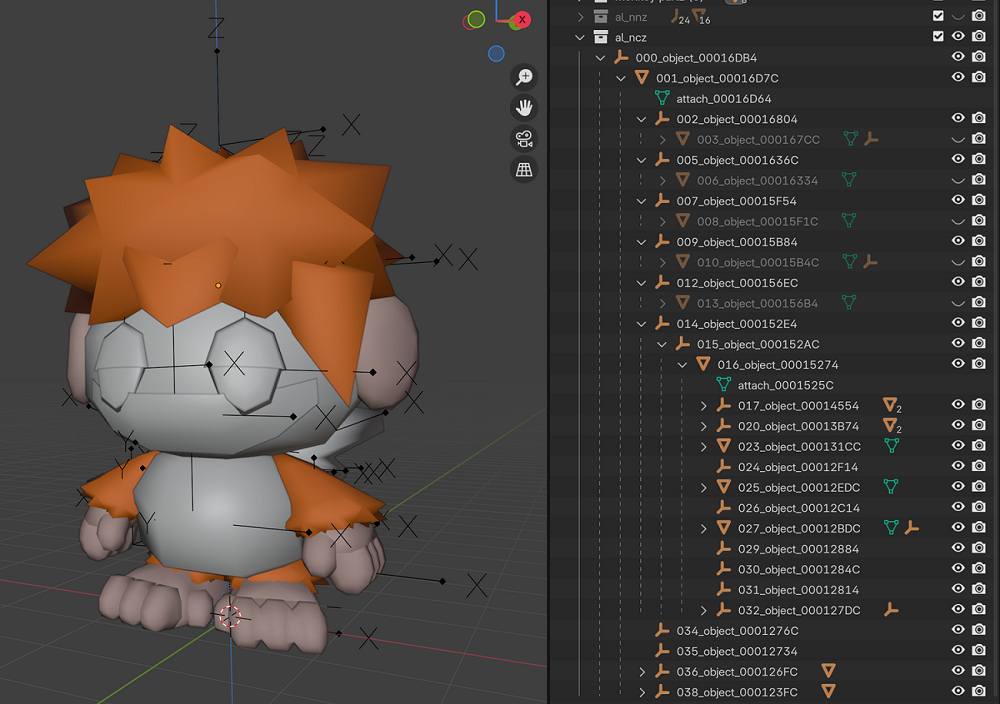Uncheck the al_ncz collection checkbox
1000x704 pixels.
click(x=937, y=36)
